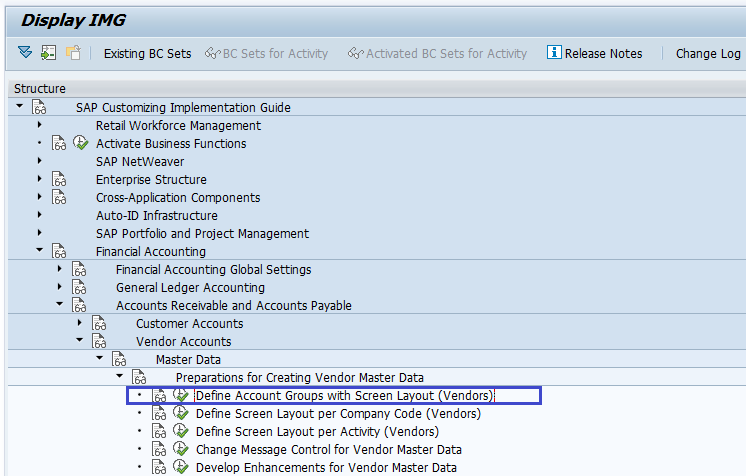Expand SAP NetWeaver node

coord(39,161)
